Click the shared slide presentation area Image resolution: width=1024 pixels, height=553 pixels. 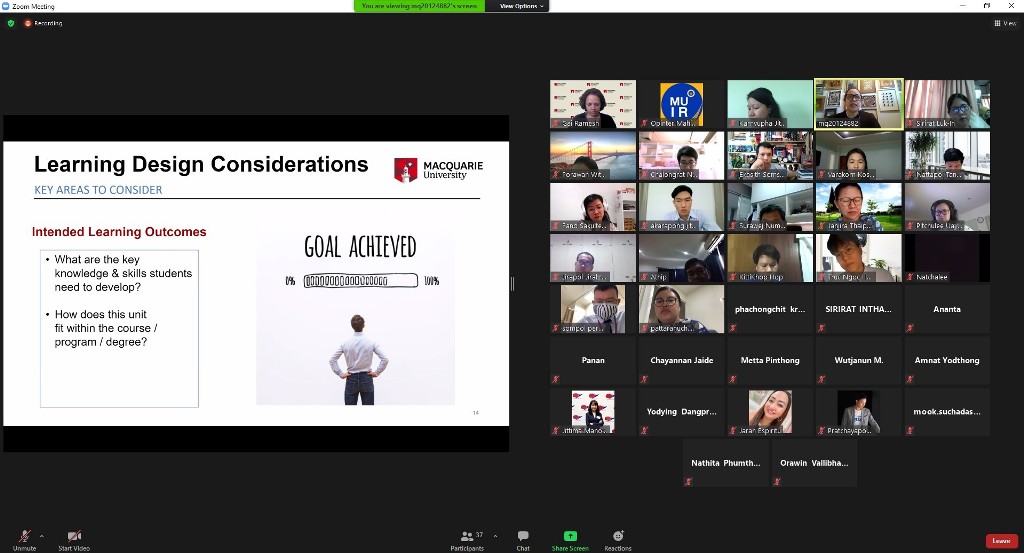[256, 284]
